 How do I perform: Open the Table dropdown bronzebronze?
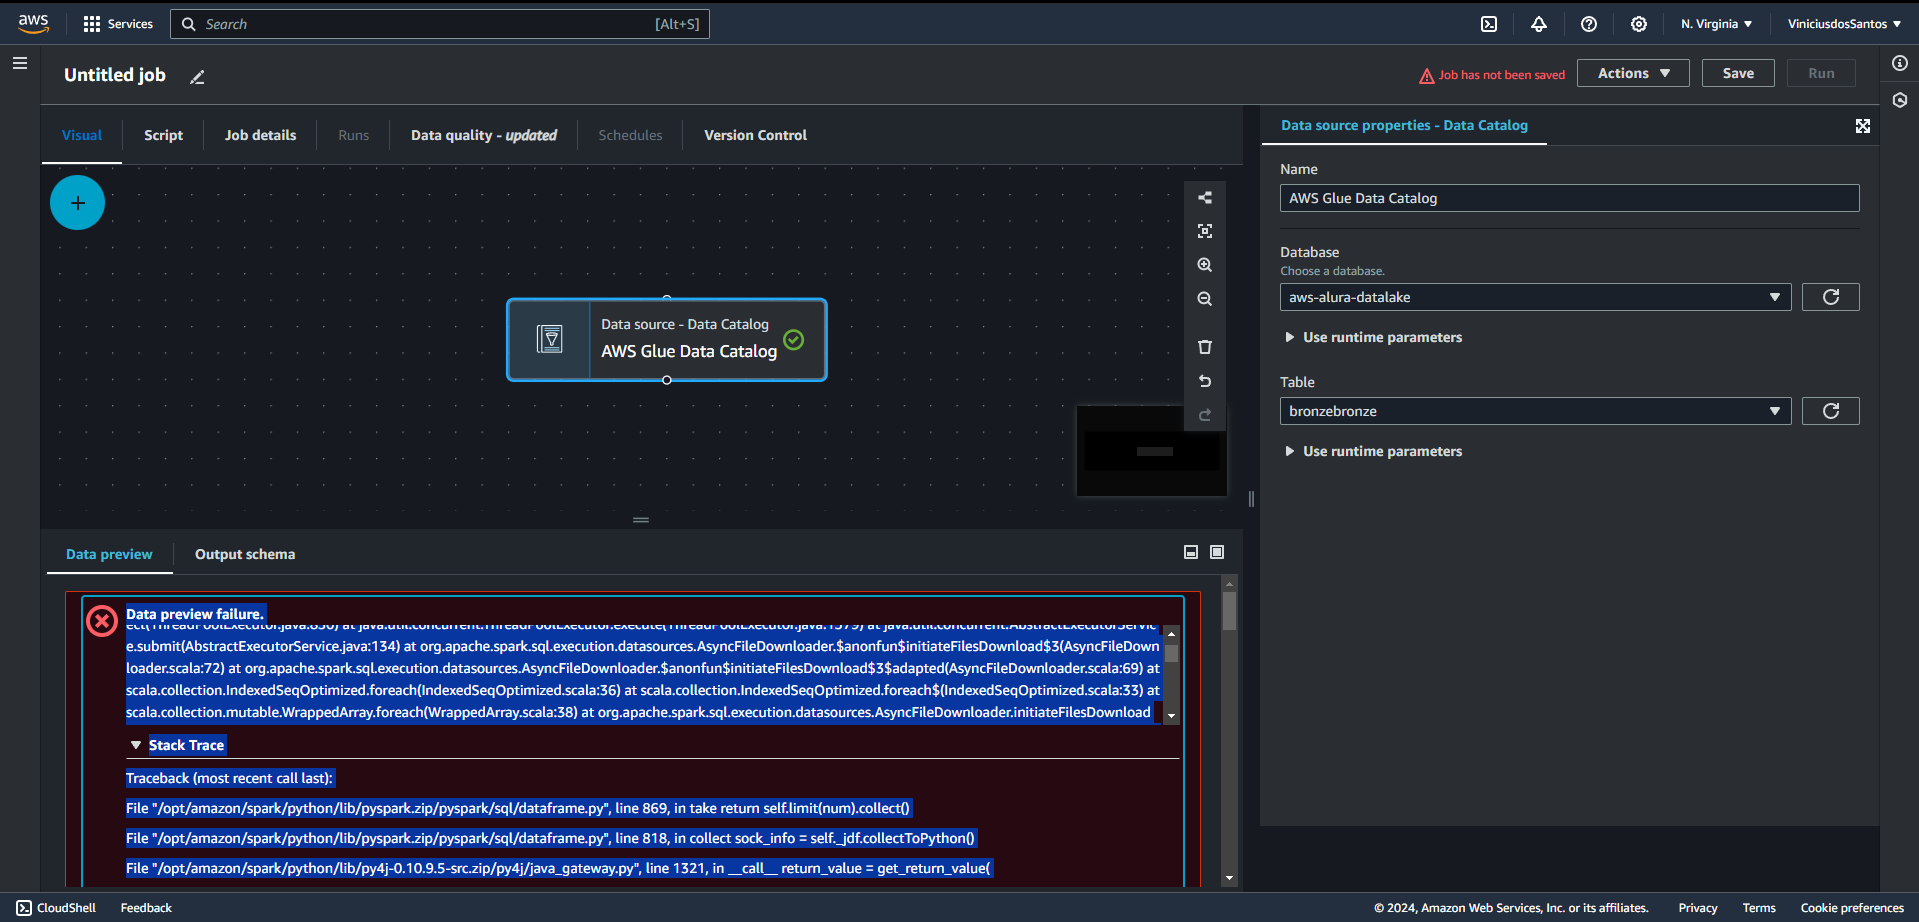[1535, 411]
